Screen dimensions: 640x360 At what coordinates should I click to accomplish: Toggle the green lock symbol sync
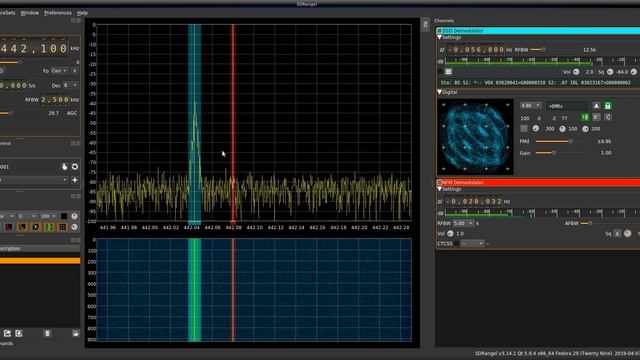tap(608, 106)
